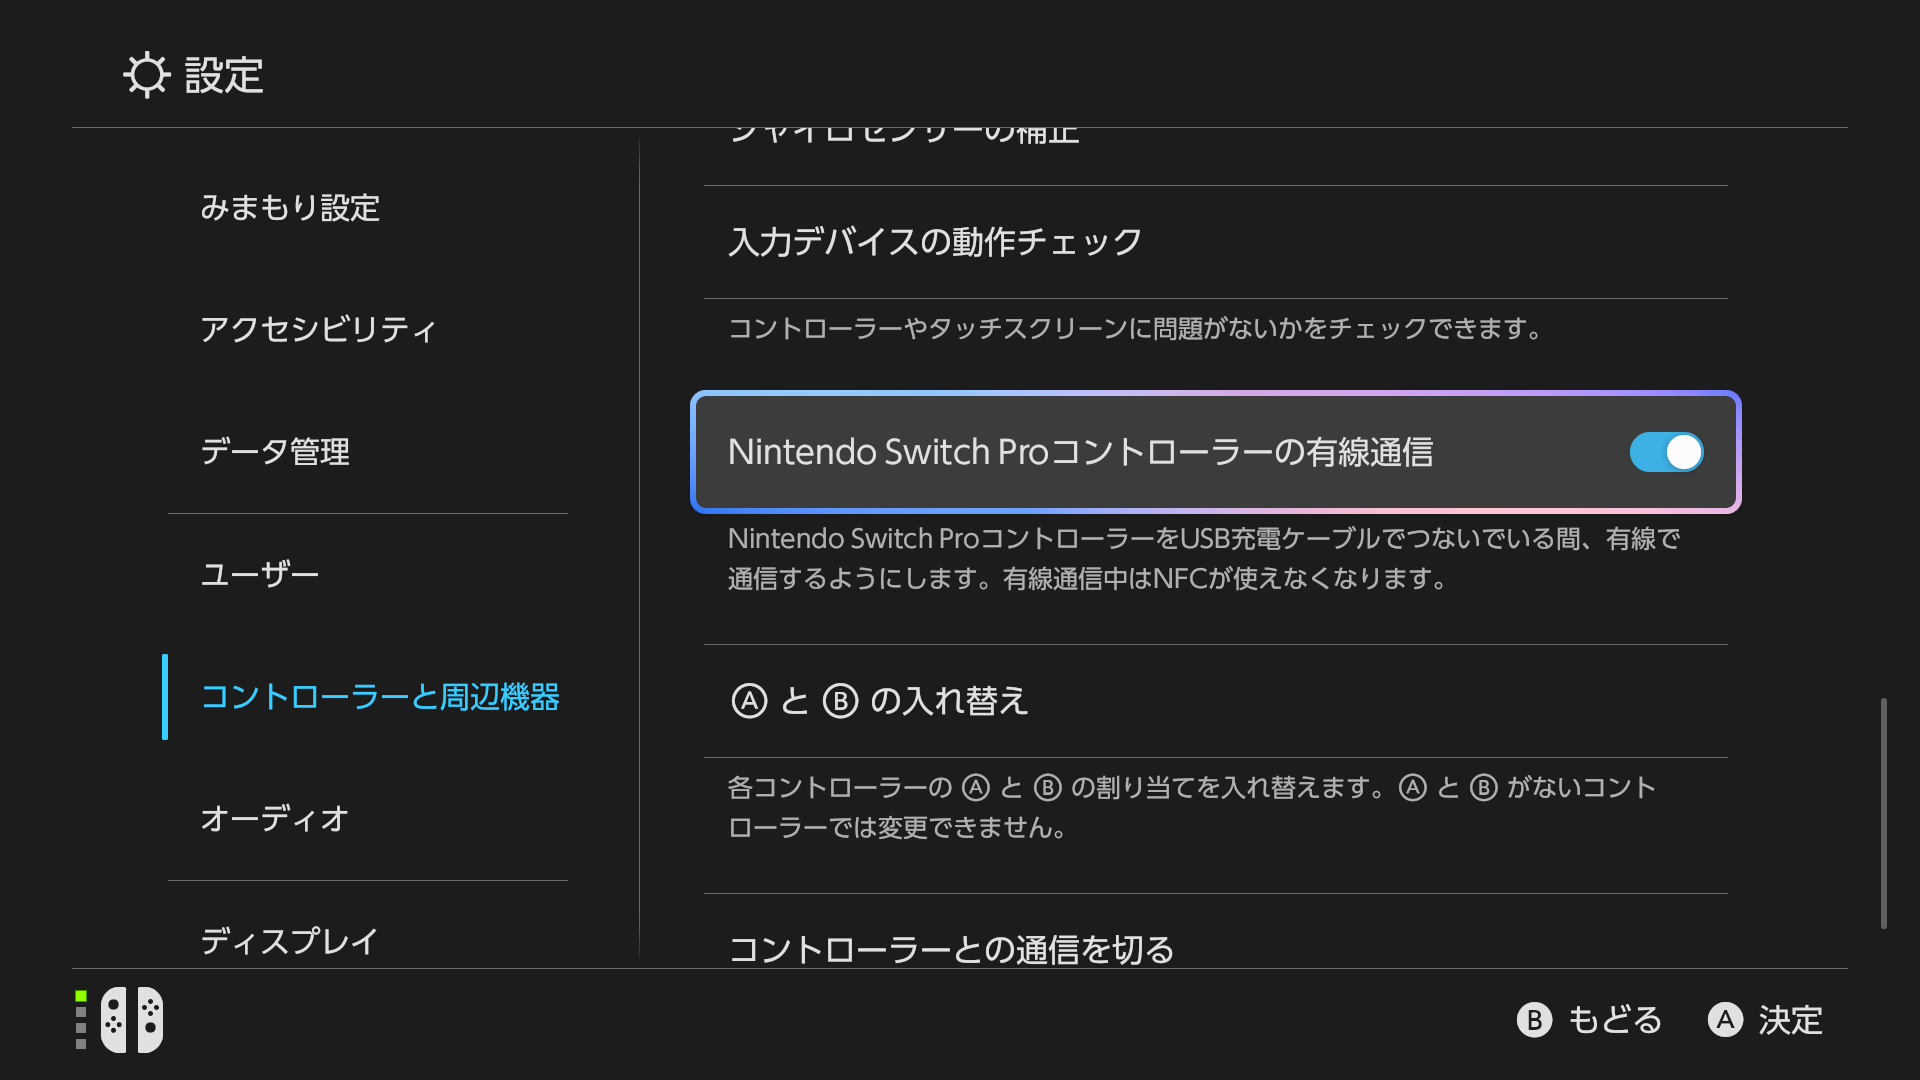Toggle Pro Controller wired communication switch
Image resolution: width=1920 pixels, height=1080 pixels.
[x=1666, y=452]
